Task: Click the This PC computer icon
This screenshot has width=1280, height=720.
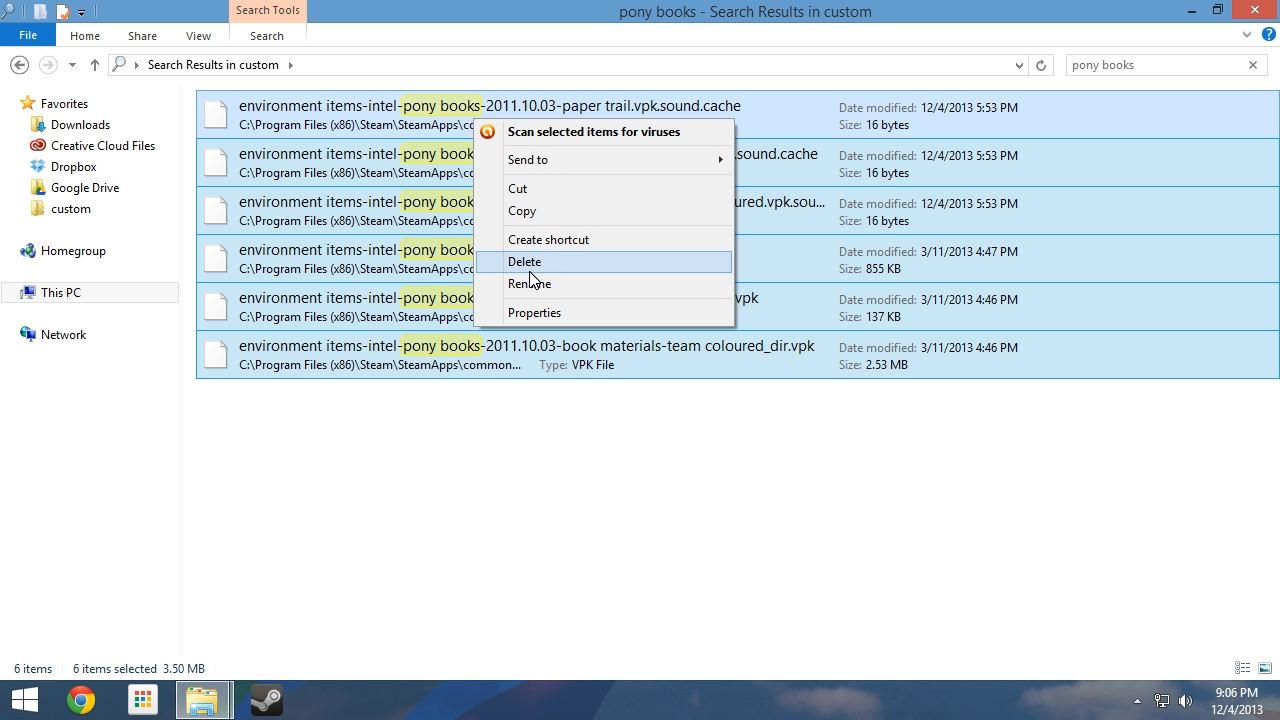Action: click(x=28, y=293)
